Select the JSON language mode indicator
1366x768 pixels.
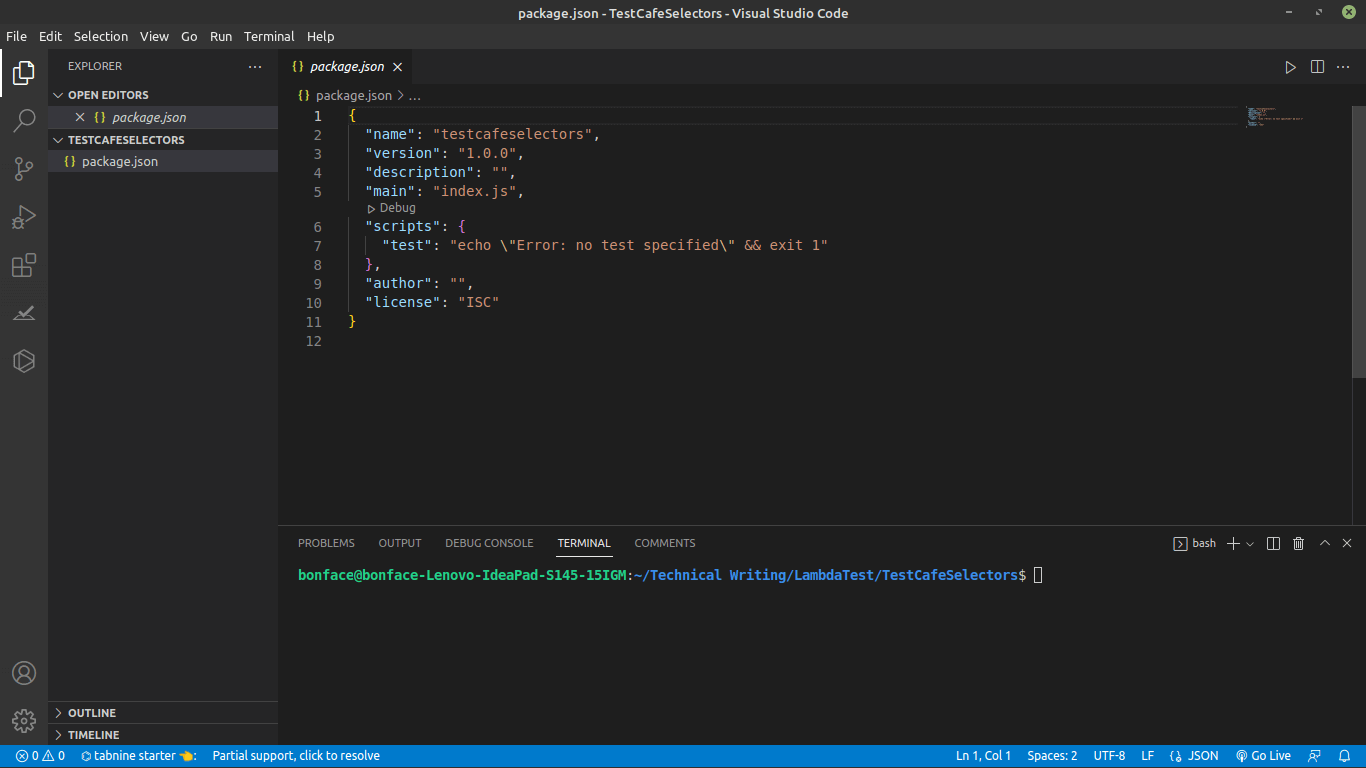pyautogui.click(x=1202, y=755)
